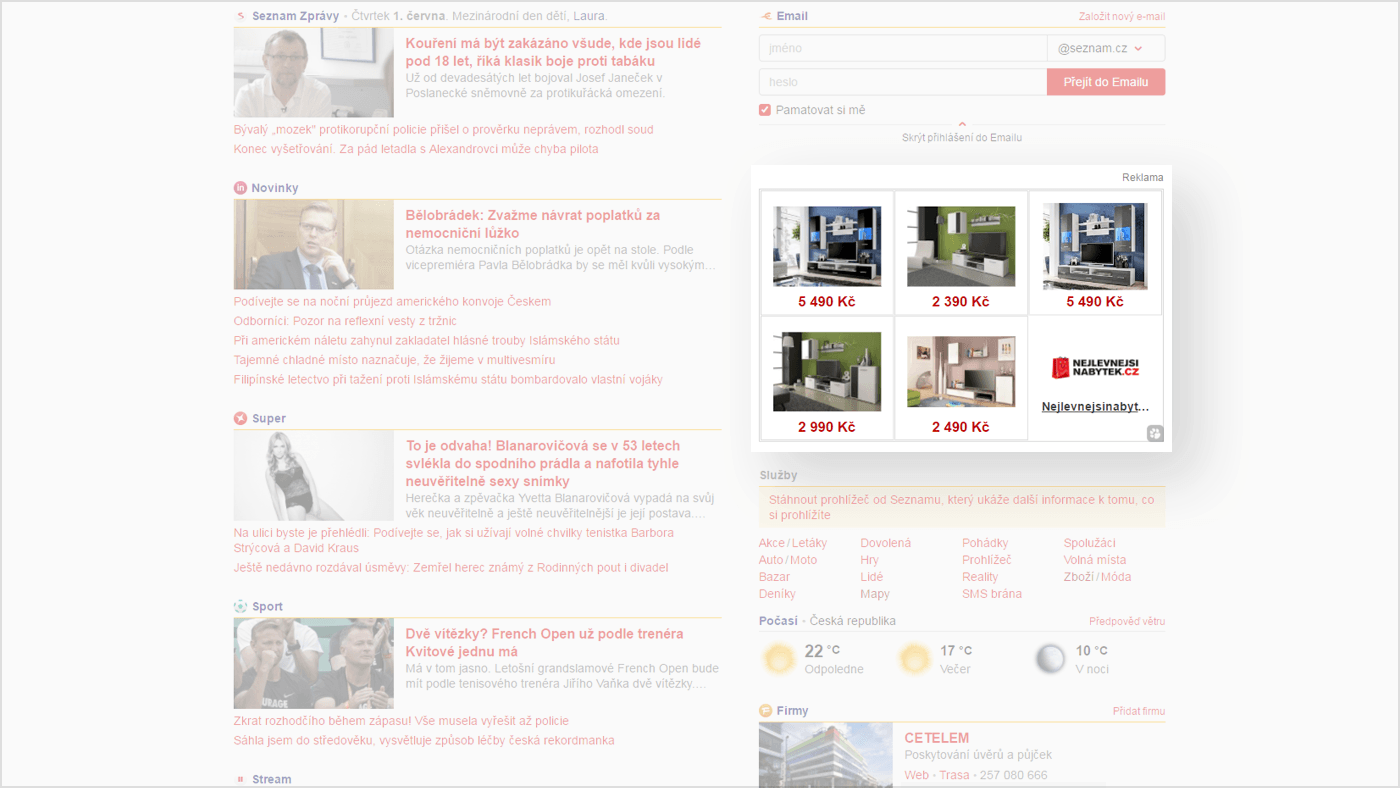Open the Pohádky services link
Viewport: 1400px width, 788px height.
(985, 543)
